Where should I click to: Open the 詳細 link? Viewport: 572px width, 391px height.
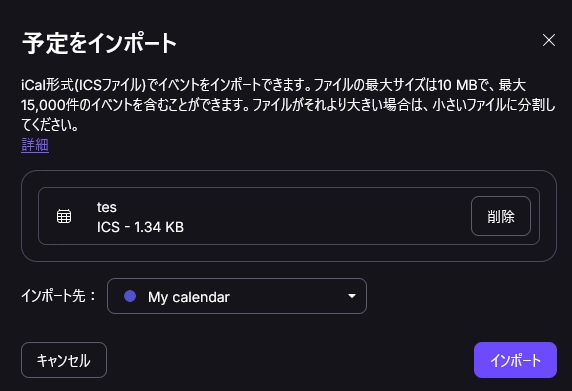[x=35, y=145]
